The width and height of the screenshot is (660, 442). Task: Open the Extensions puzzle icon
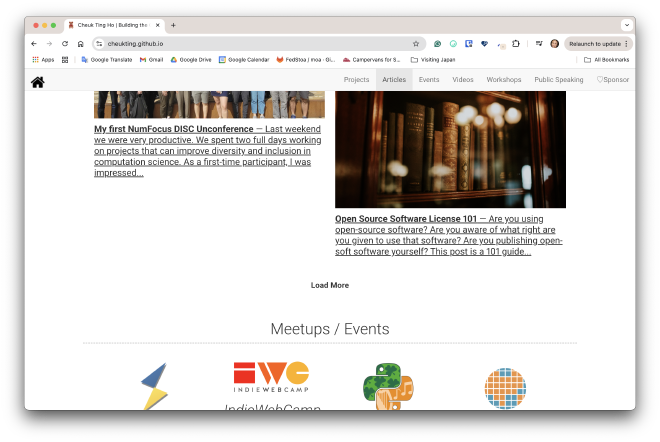click(516, 44)
